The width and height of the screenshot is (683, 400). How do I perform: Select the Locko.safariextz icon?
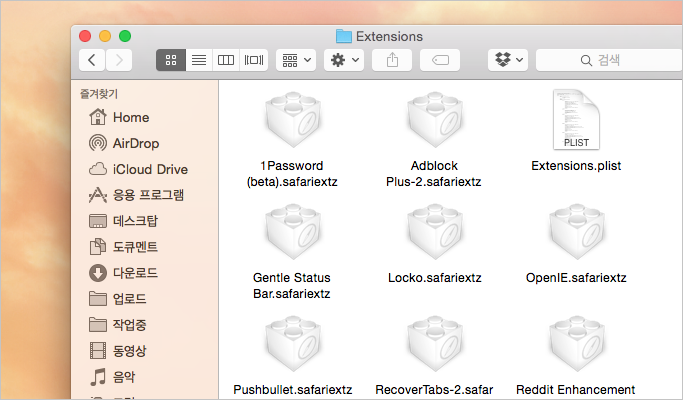click(434, 232)
